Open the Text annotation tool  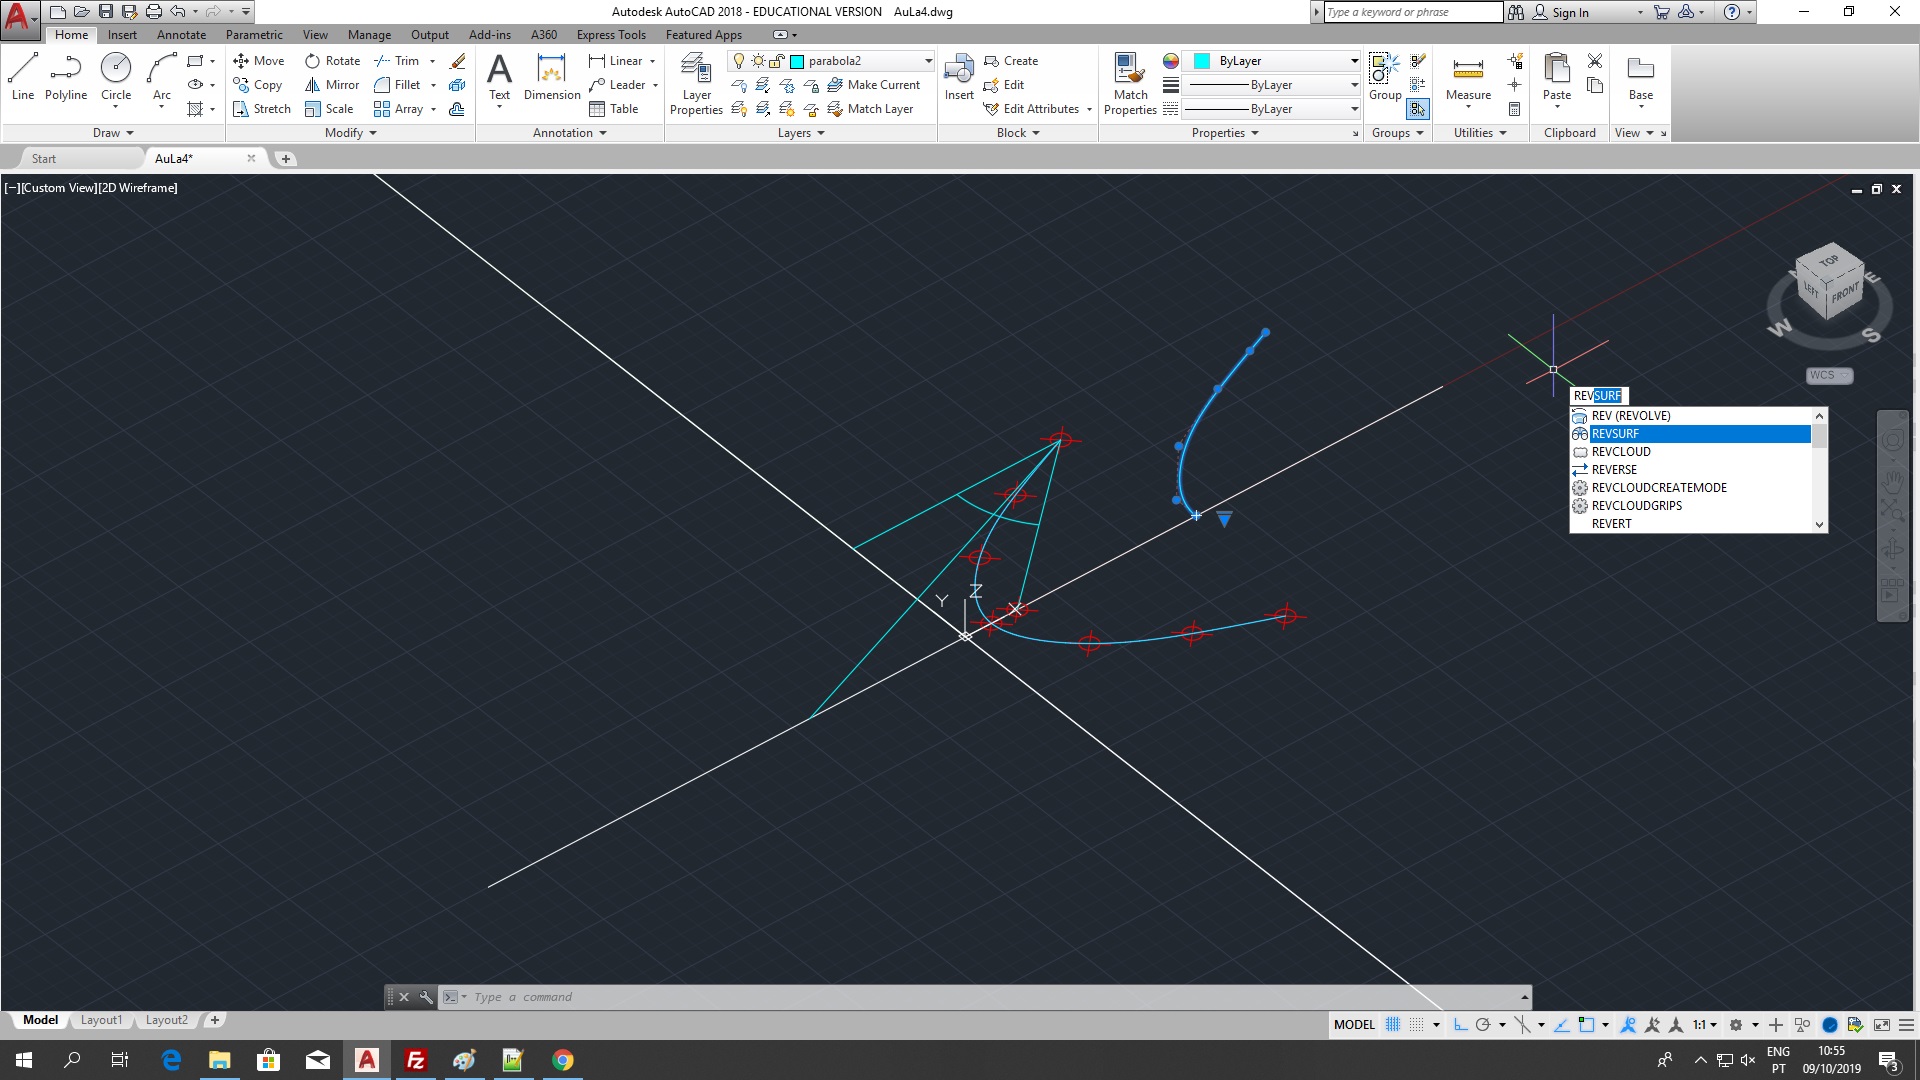click(499, 77)
